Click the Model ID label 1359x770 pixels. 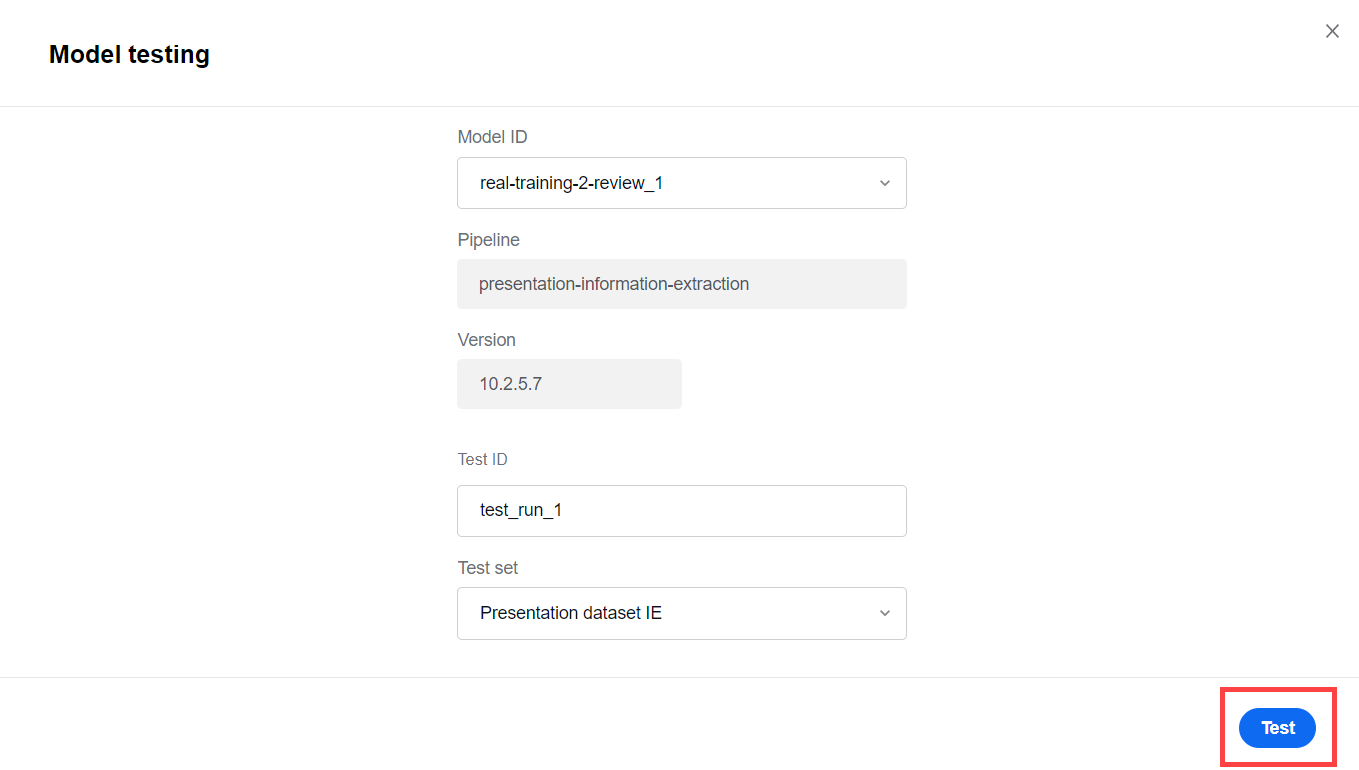click(492, 137)
